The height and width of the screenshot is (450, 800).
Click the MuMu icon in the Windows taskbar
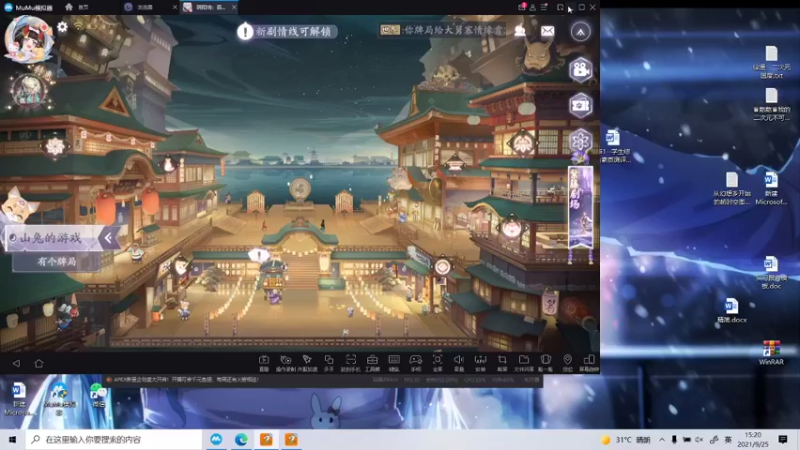pyautogui.click(x=216, y=439)
